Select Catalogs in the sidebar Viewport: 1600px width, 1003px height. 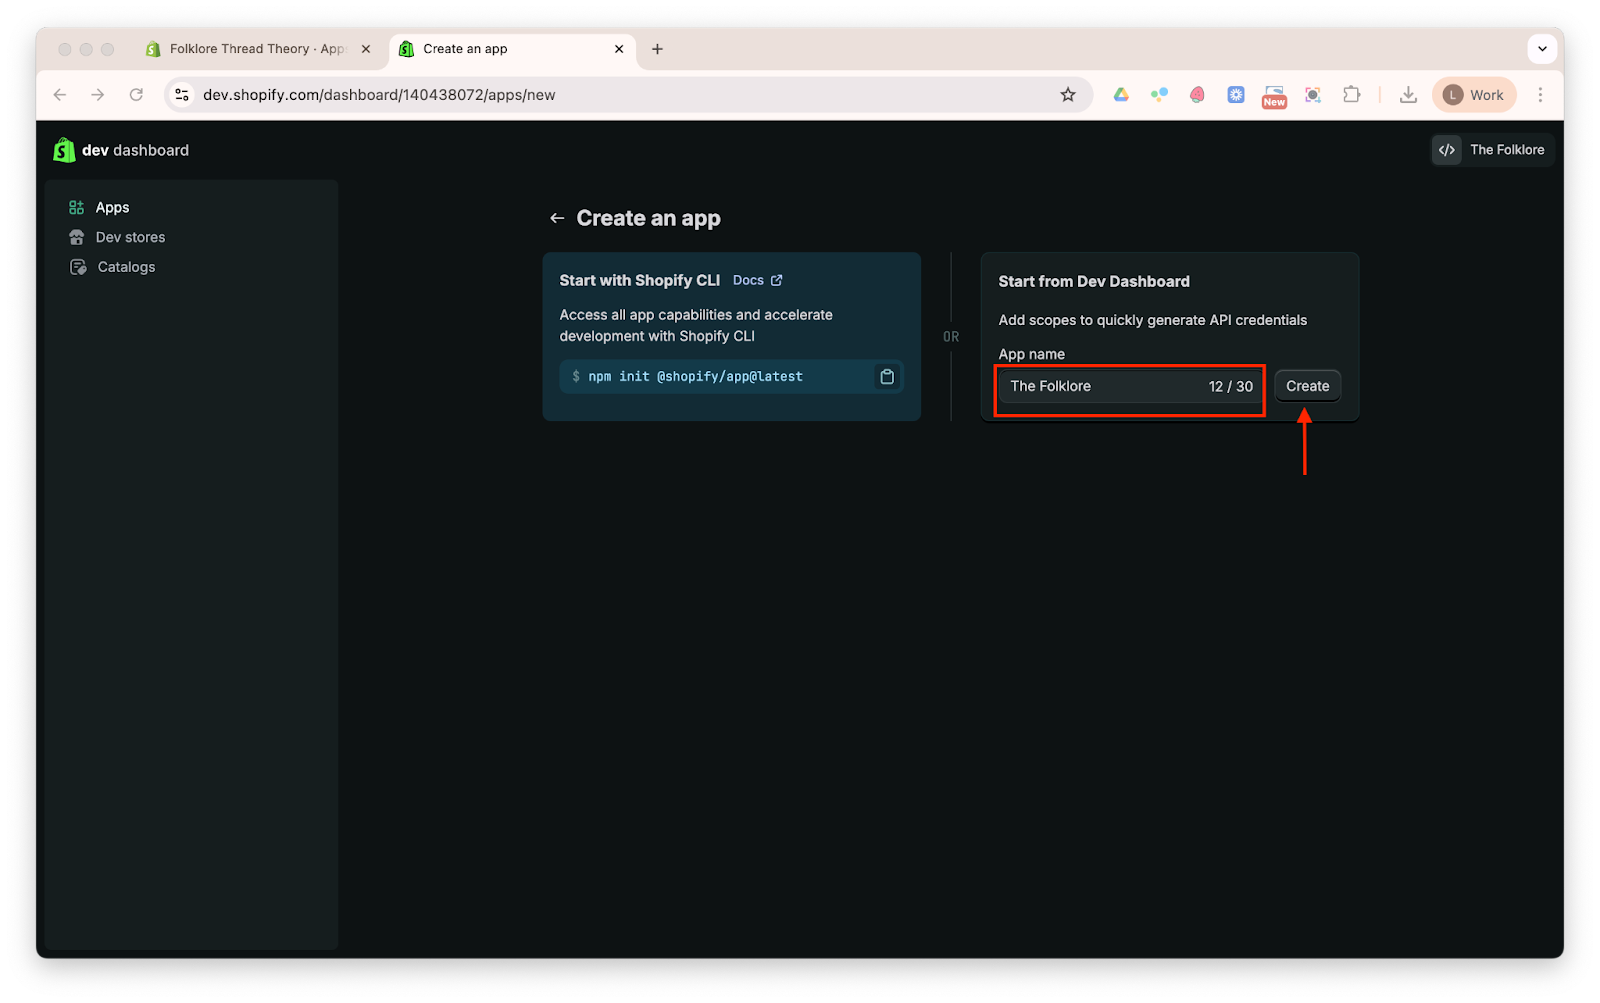(x=126, y=267)
